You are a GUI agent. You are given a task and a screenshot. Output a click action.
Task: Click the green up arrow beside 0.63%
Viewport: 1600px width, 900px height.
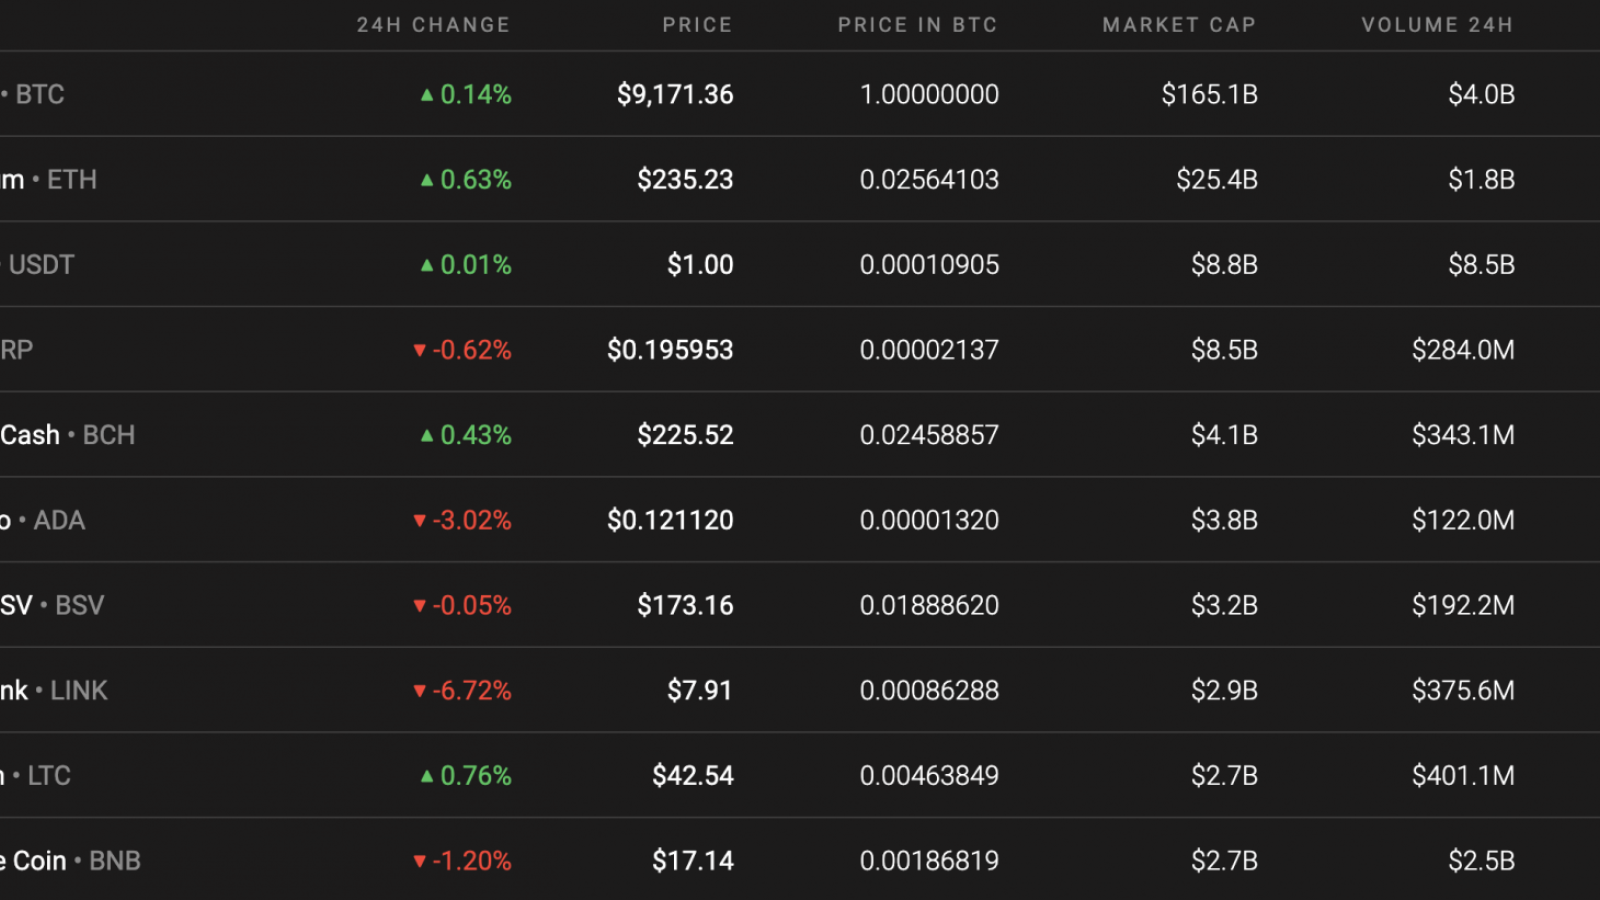click(427, 180)
